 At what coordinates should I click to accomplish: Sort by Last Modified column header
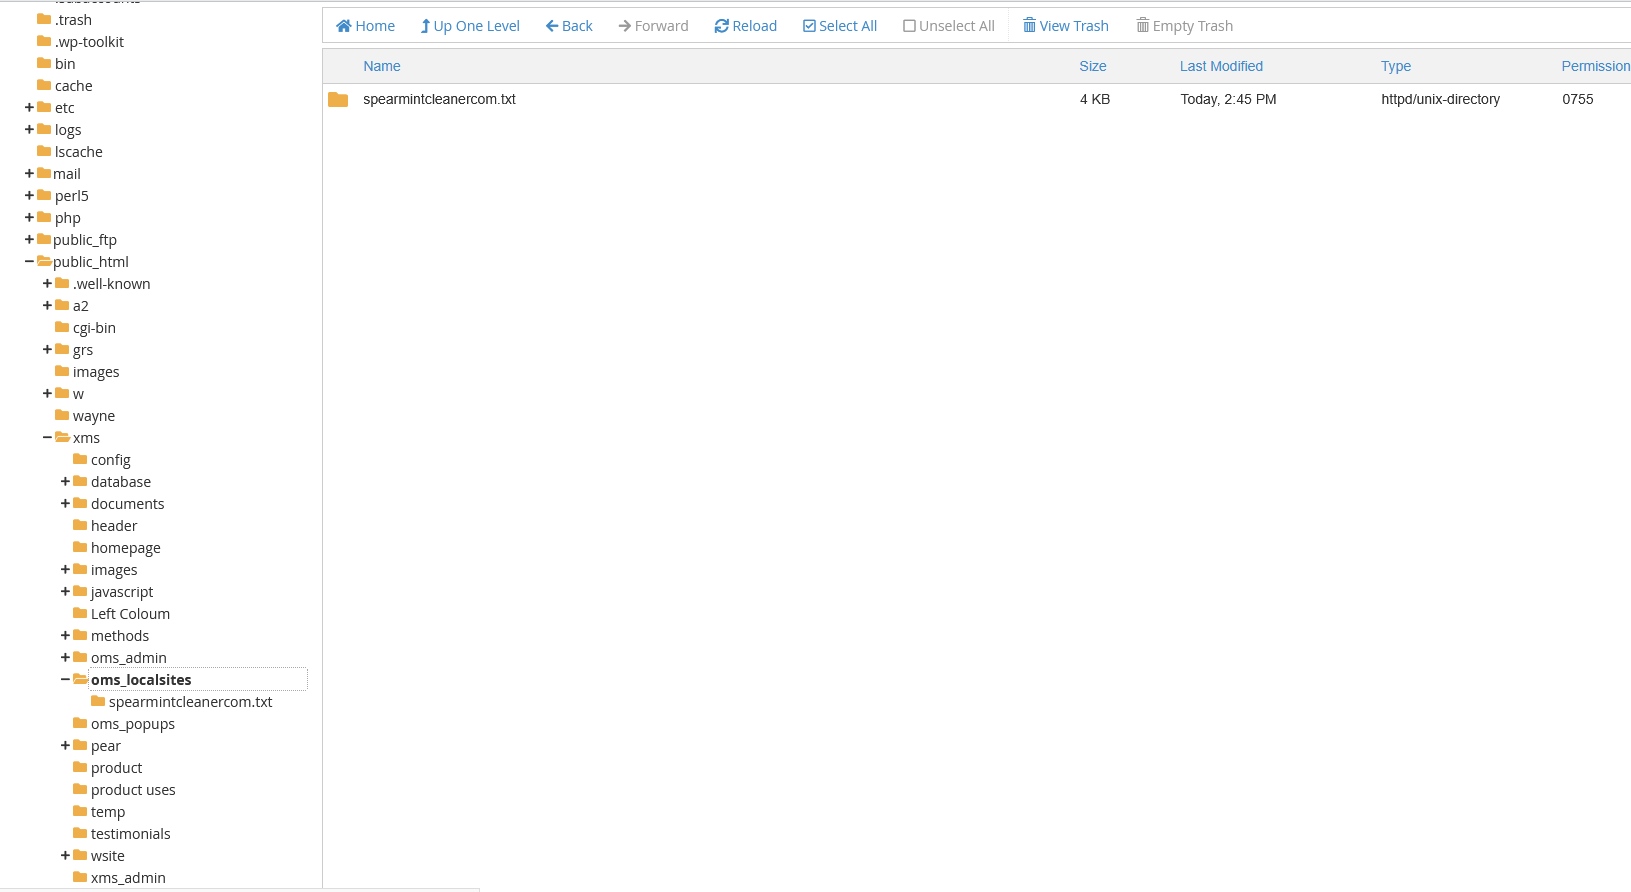[x=1220, y=66]
